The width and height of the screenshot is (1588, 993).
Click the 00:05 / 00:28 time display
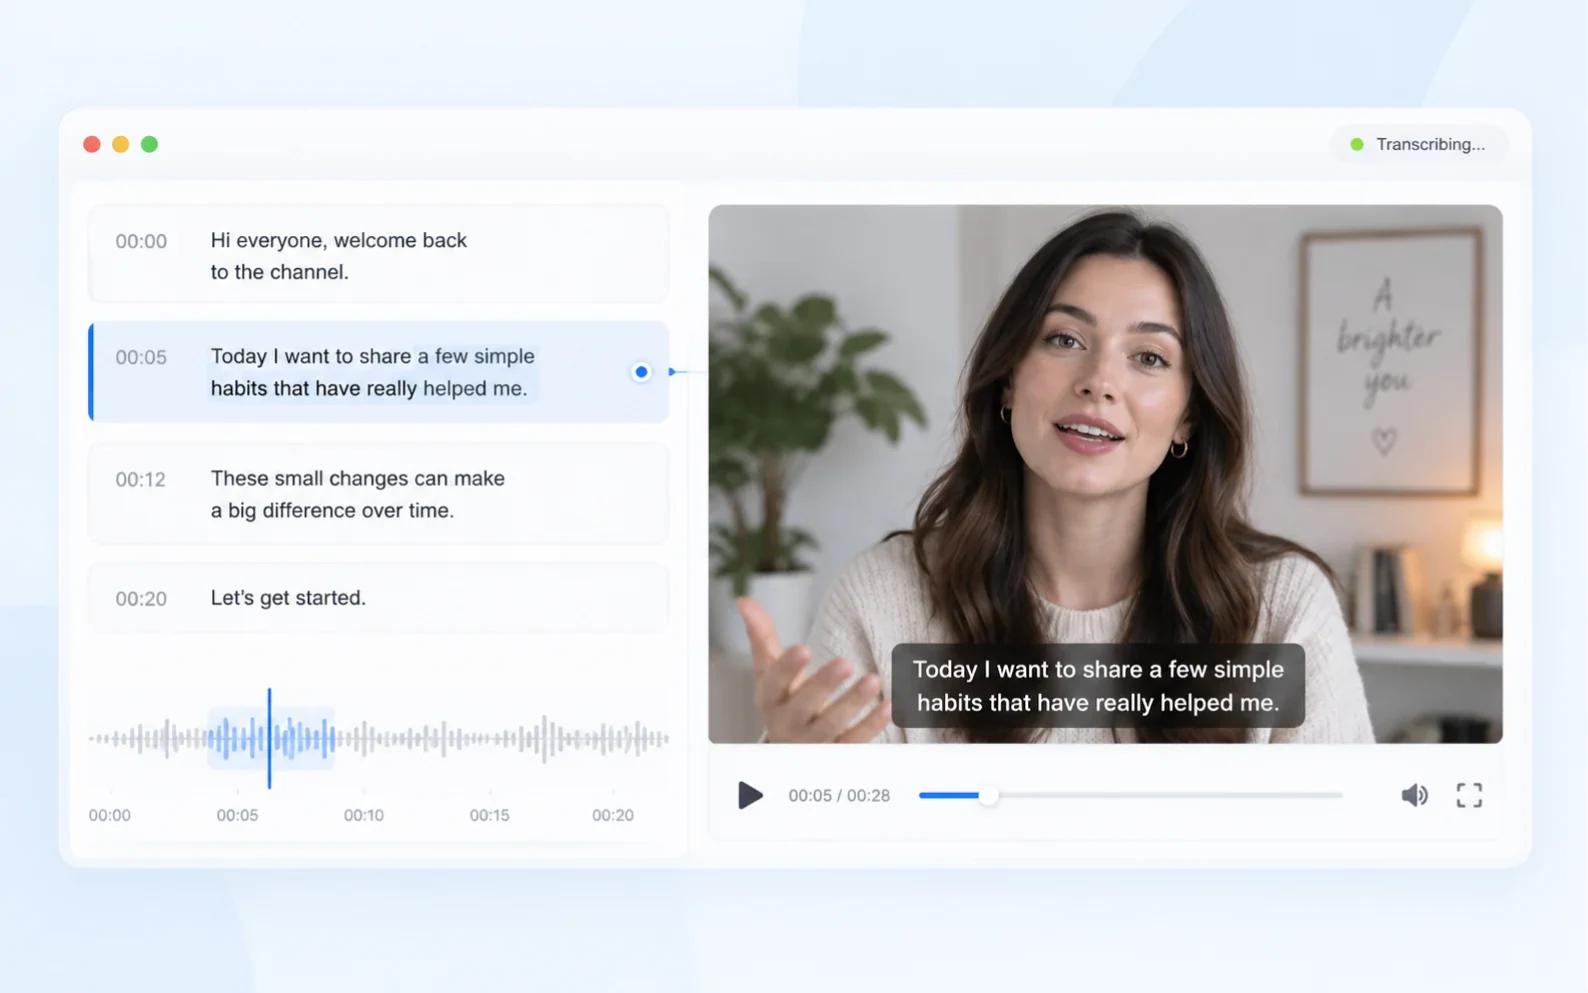click(x=839, y=796)
